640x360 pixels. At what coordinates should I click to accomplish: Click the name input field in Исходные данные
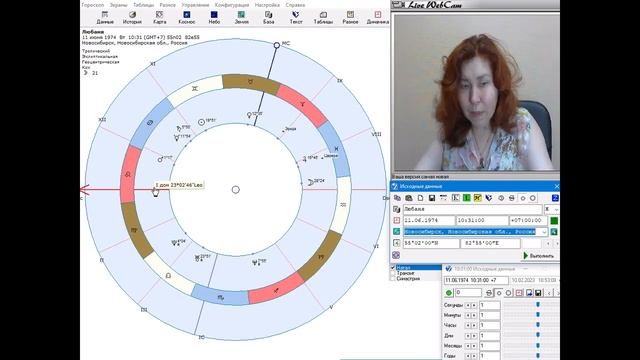point(473,209)
